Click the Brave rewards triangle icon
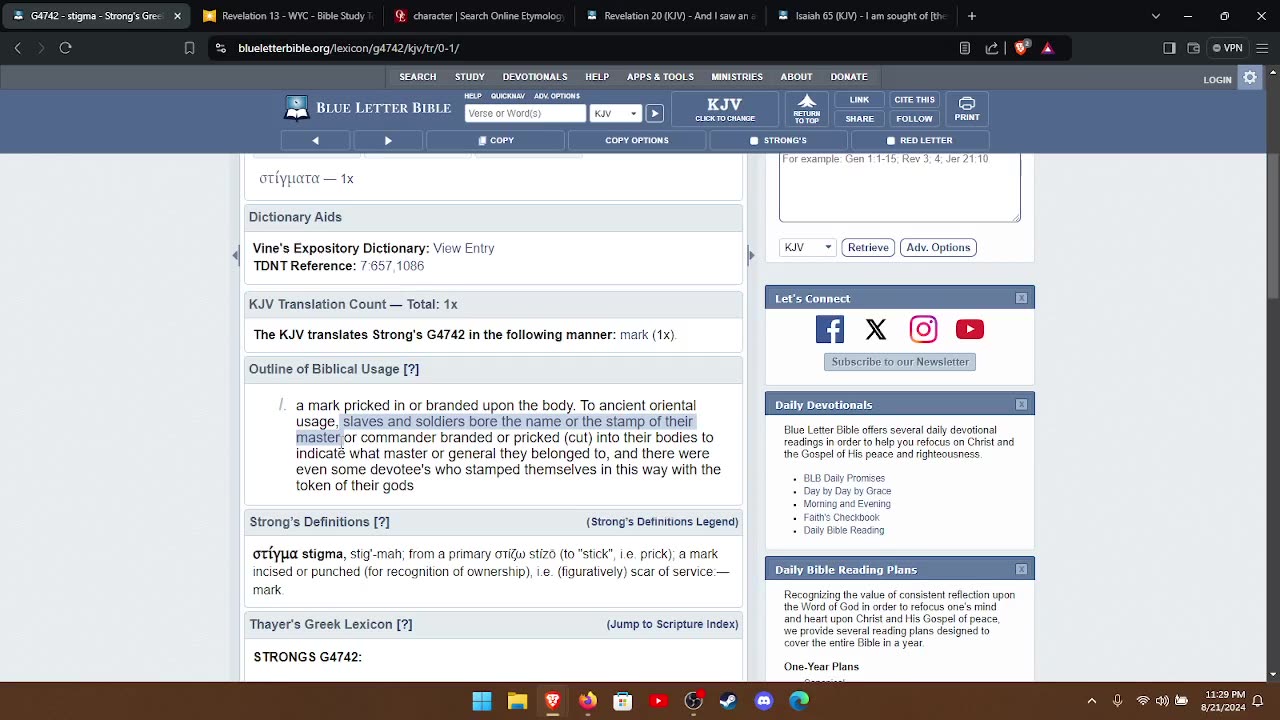This screenshot has width=1280, height=720. pyautogui.click(x=1047, y=48)
